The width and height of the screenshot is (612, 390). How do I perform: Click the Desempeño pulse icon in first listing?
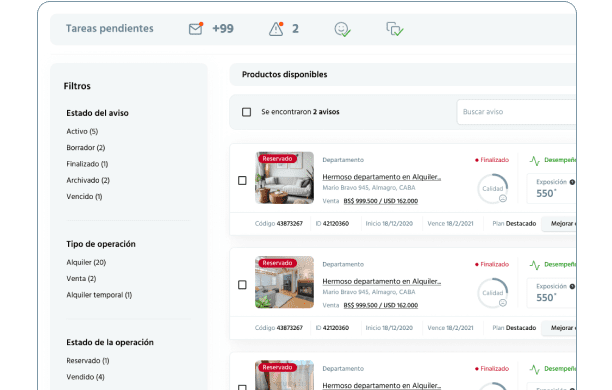tap(535, 160)
